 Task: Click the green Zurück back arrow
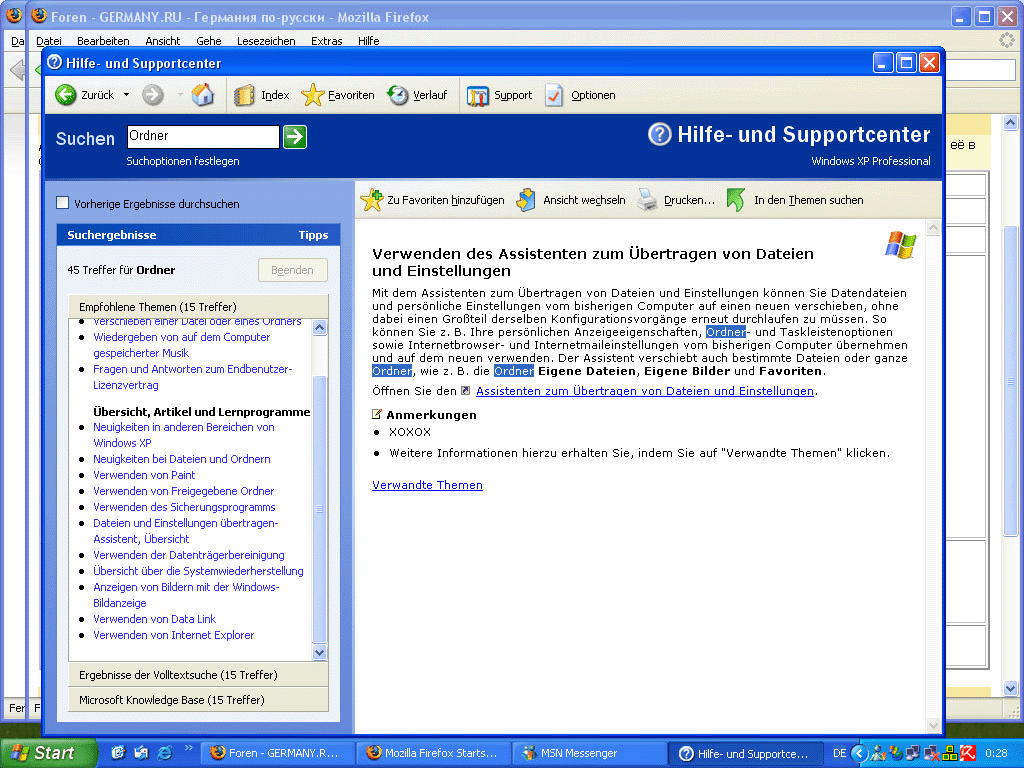coord(66,95)
